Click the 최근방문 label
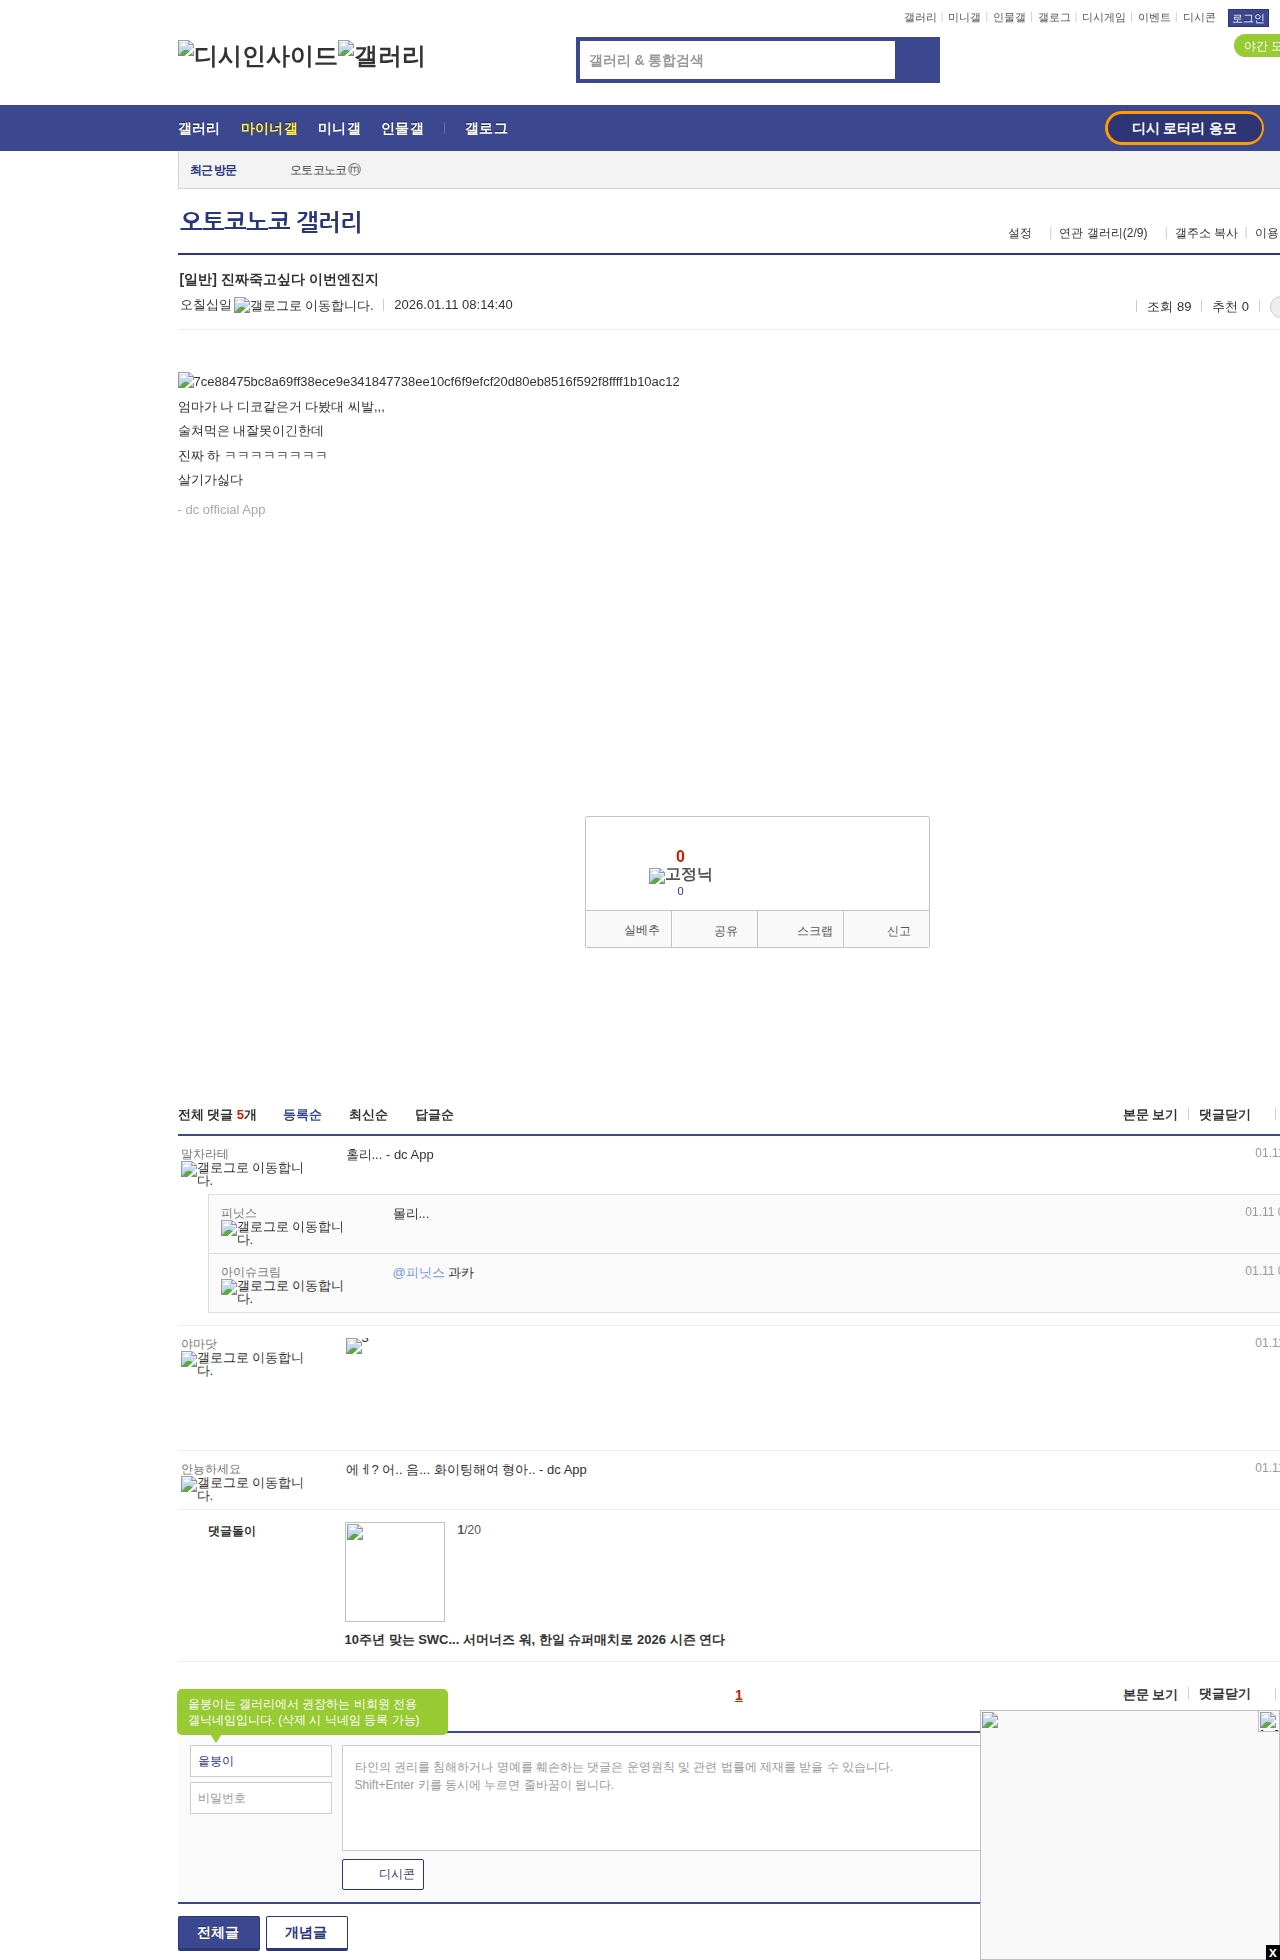Screen dimensions: 1280x1960 coord(213,170)
